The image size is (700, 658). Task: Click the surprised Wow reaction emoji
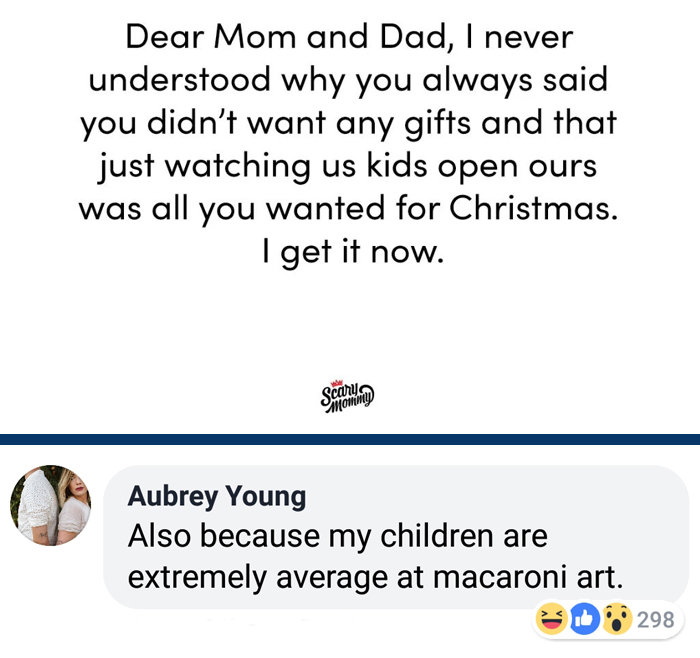pos(617,619)
